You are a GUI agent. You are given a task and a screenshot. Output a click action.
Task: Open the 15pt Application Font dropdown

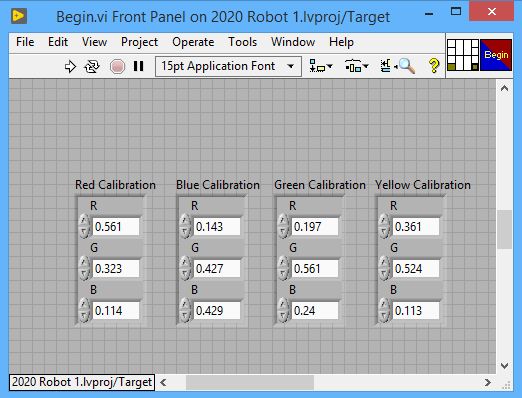pos(228,66)
